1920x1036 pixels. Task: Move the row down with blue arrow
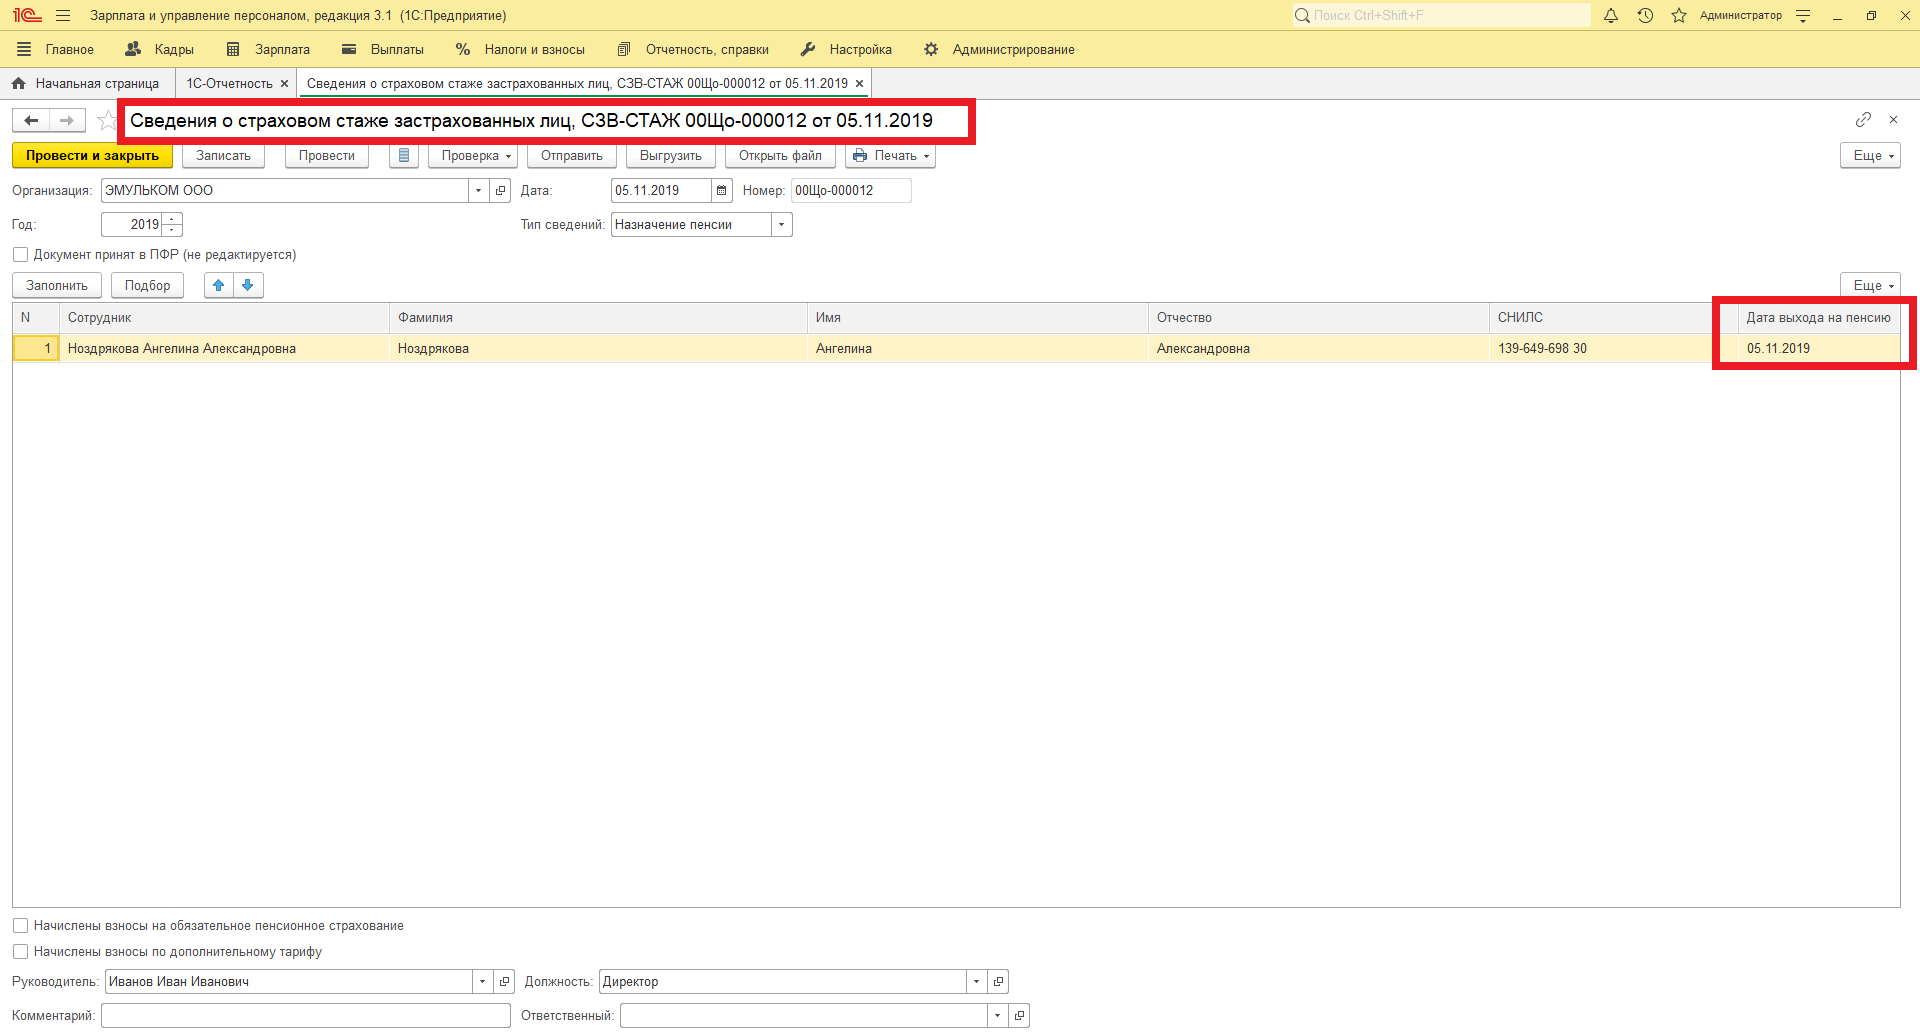248,286
